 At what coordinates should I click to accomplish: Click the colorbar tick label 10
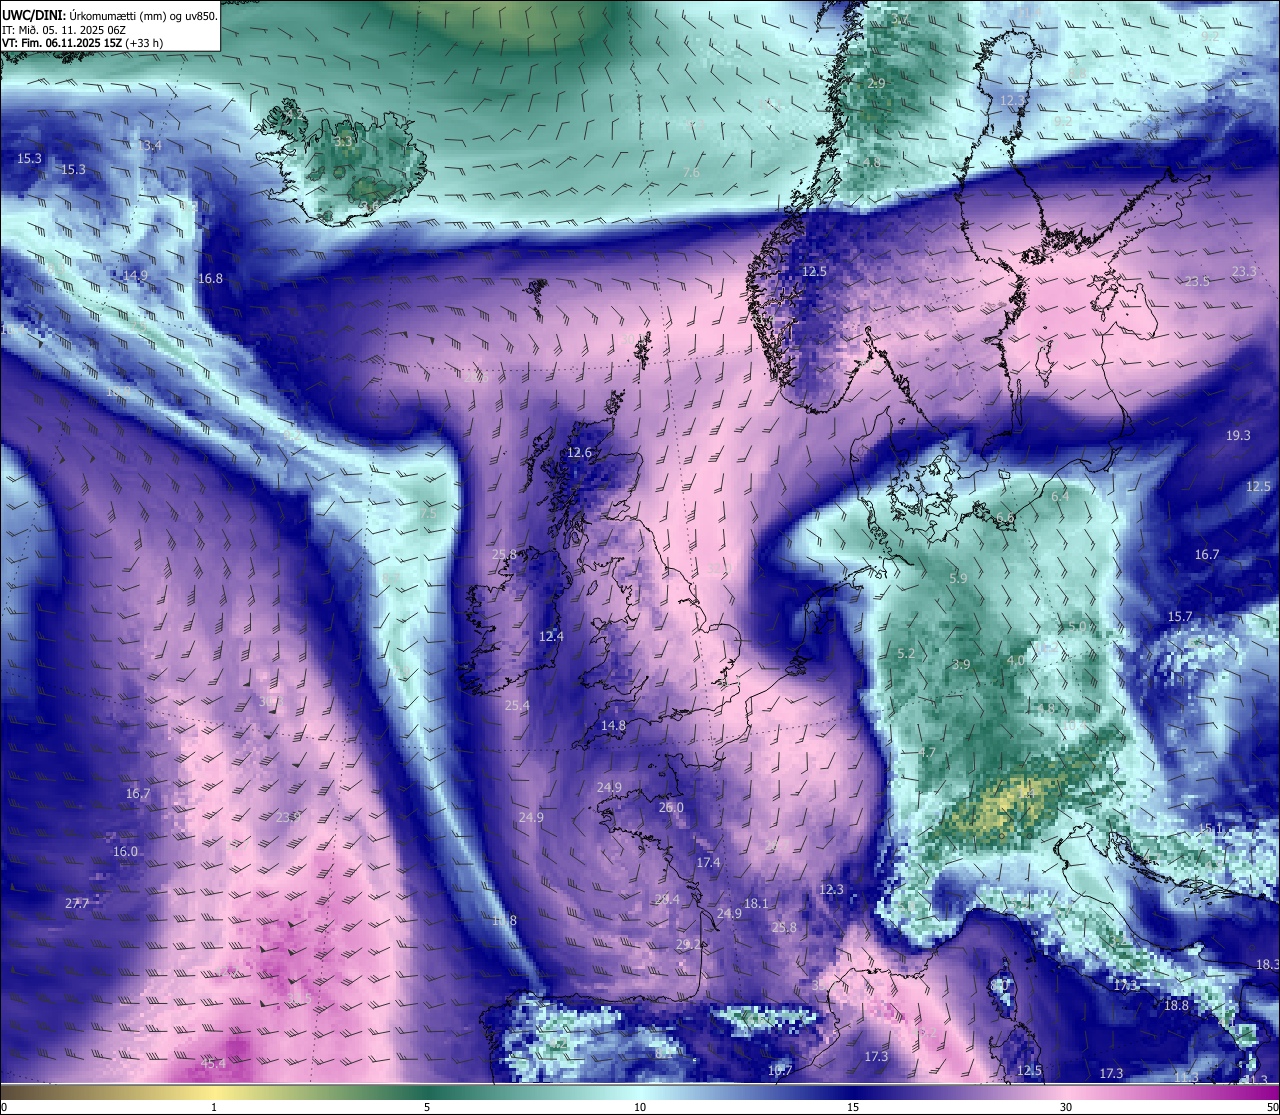click(640, 1106)
